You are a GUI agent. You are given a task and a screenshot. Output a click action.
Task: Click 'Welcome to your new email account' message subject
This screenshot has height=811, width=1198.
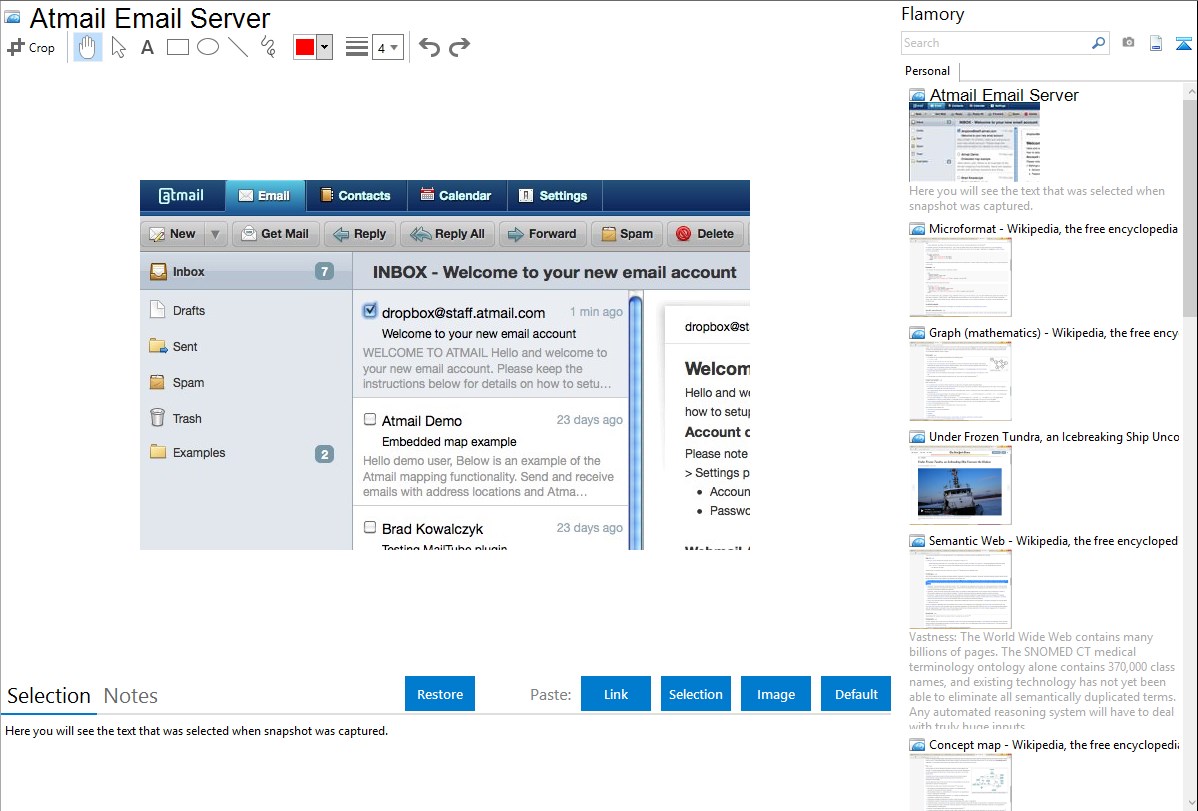coord(479,334)
